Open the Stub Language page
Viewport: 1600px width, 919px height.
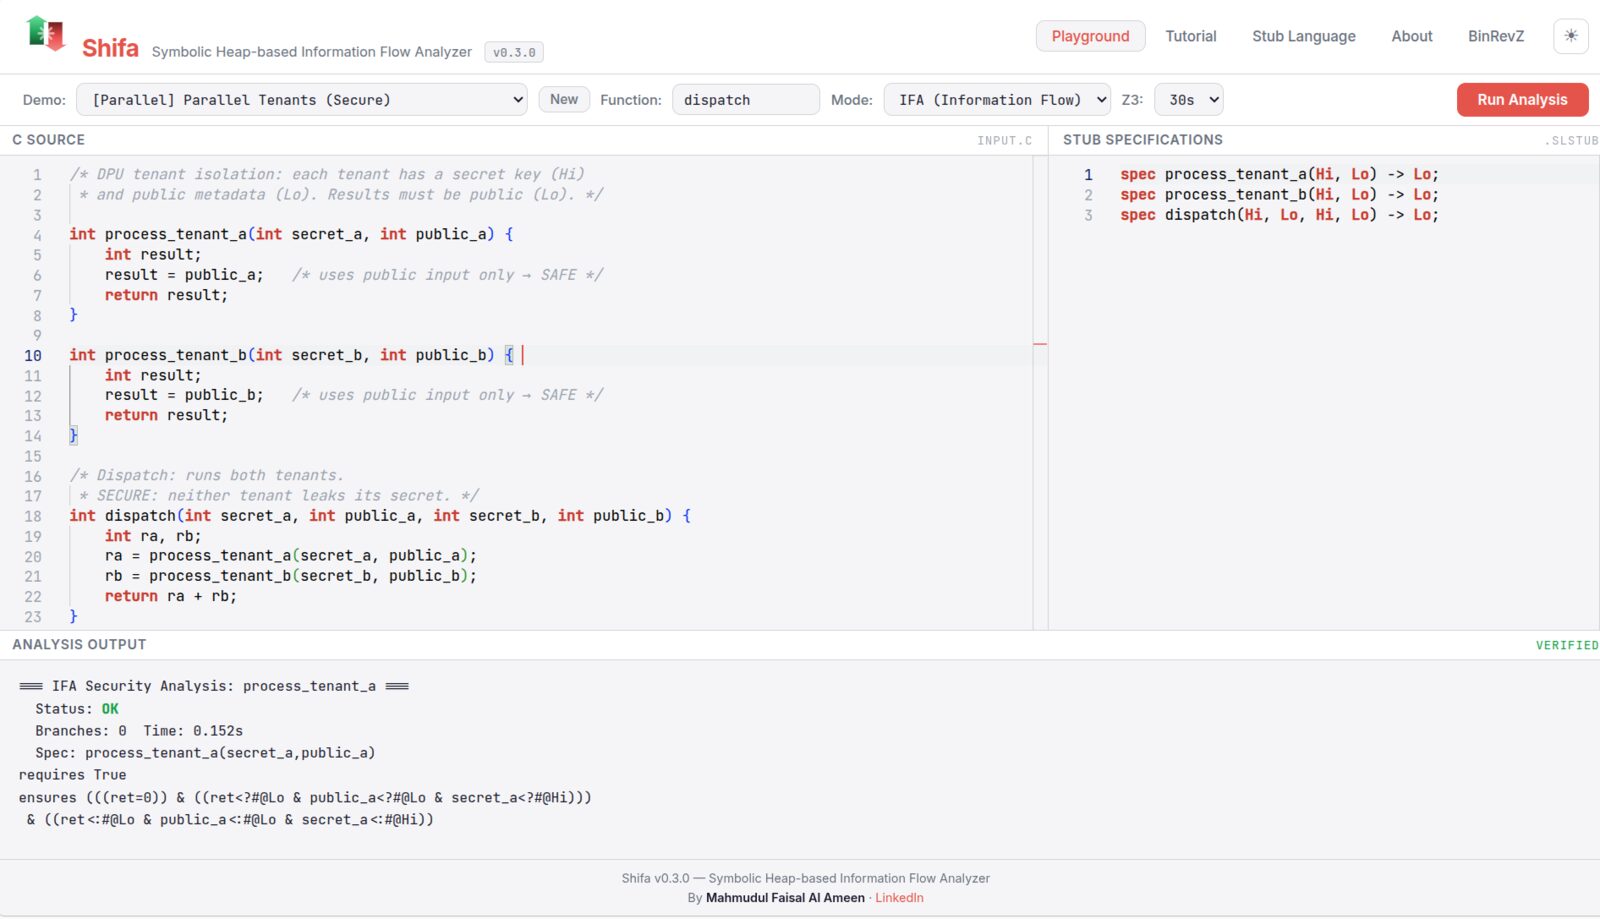[1303, 36]
